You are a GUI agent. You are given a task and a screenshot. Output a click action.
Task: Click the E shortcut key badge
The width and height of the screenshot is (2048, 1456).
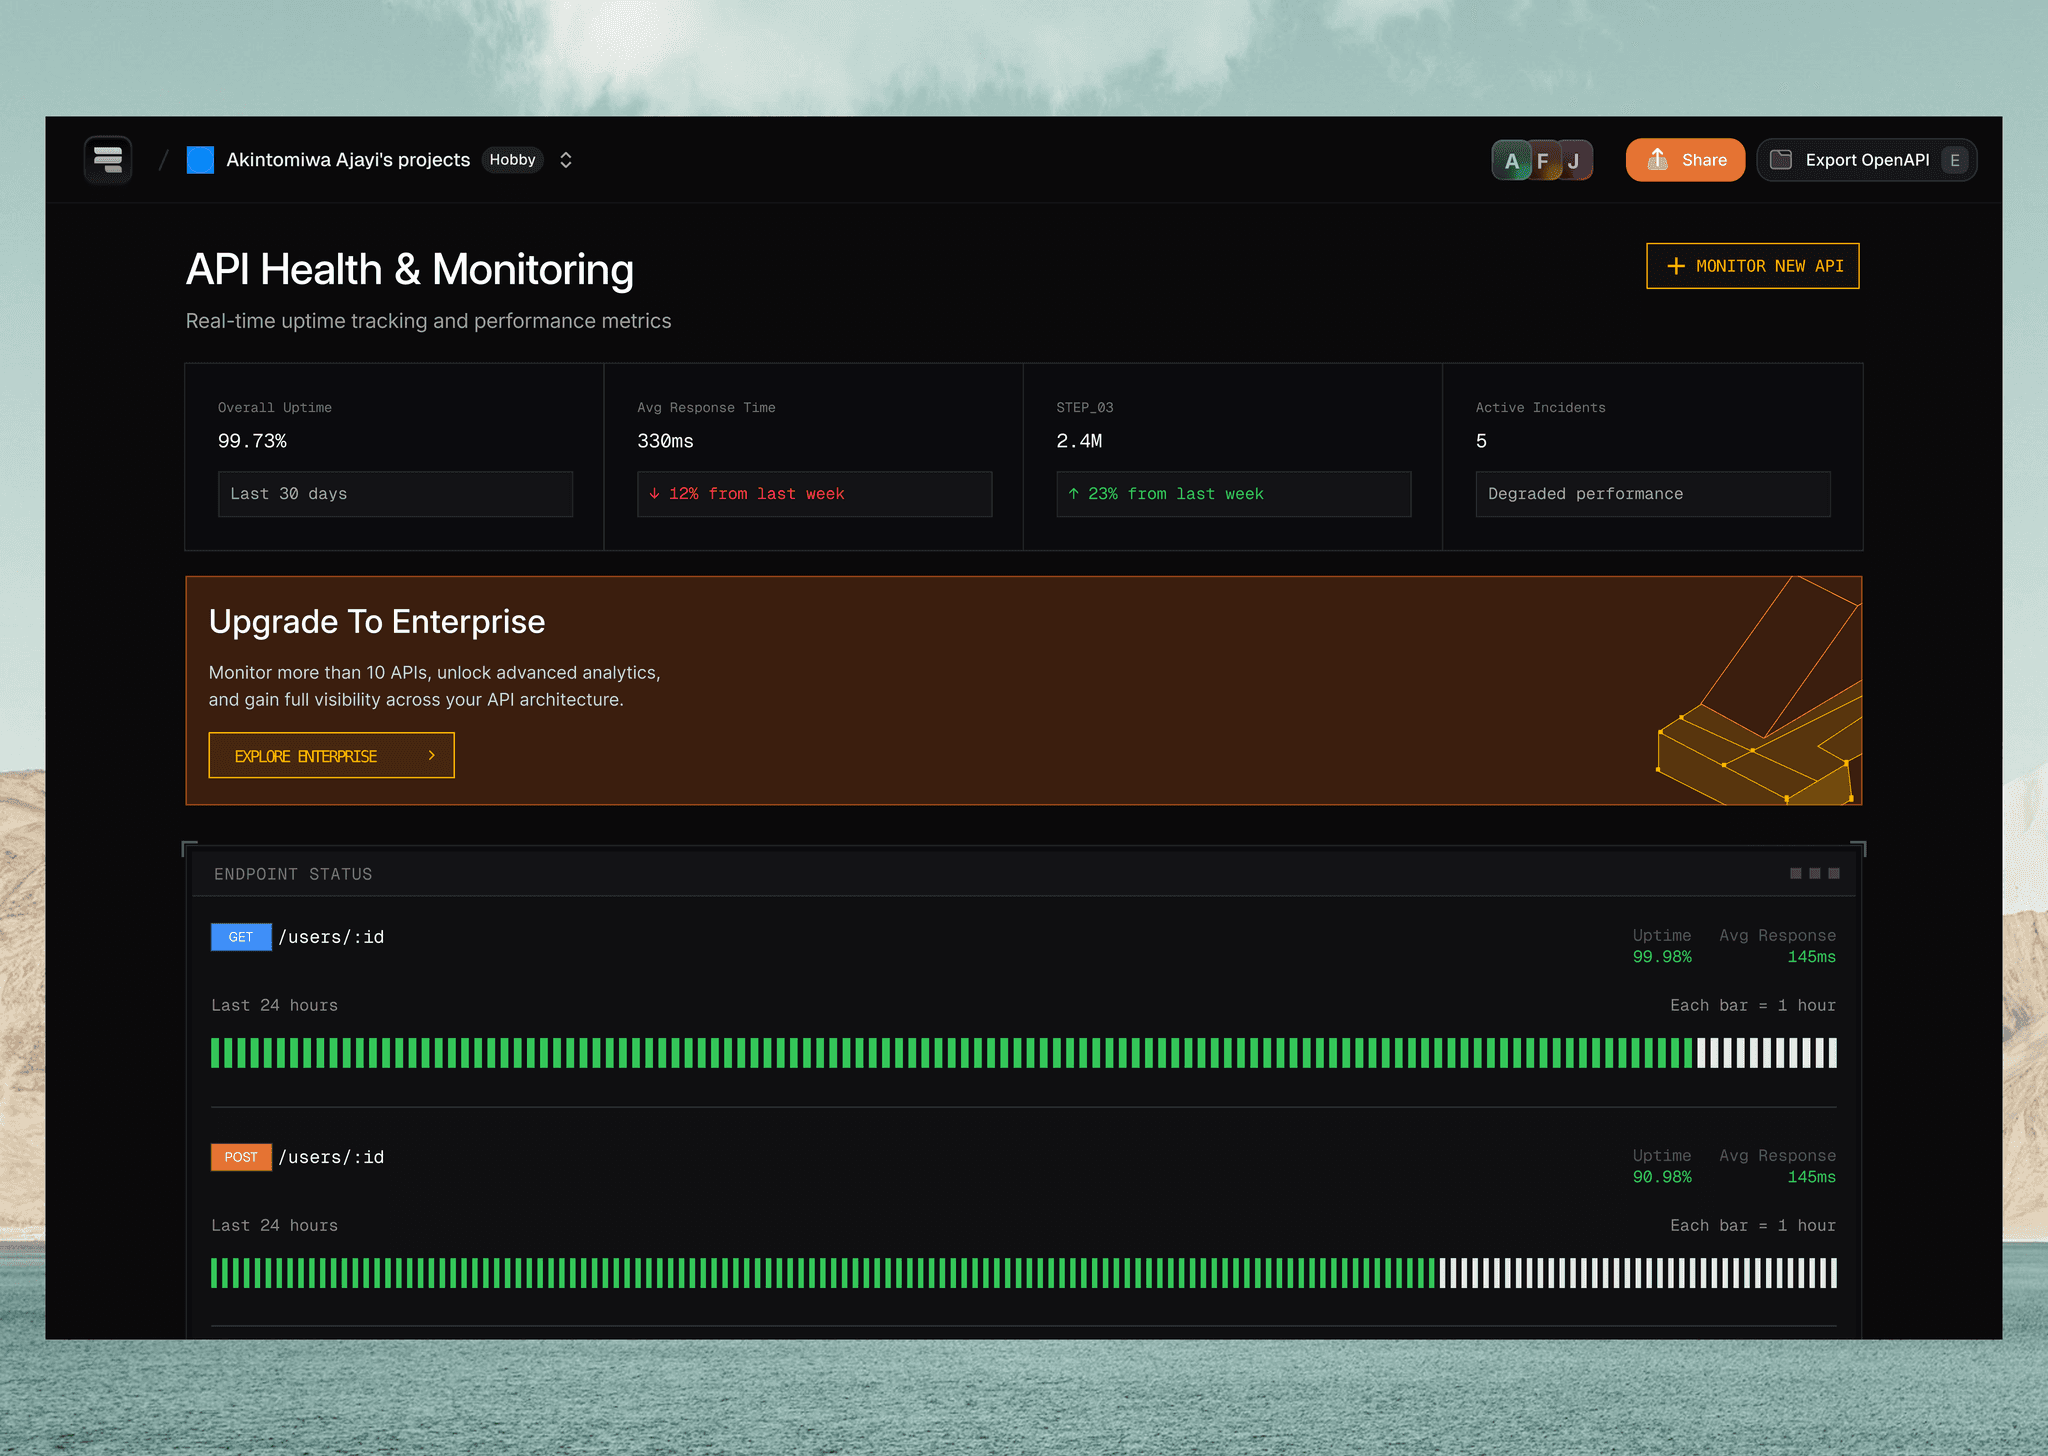point(1955,160)
